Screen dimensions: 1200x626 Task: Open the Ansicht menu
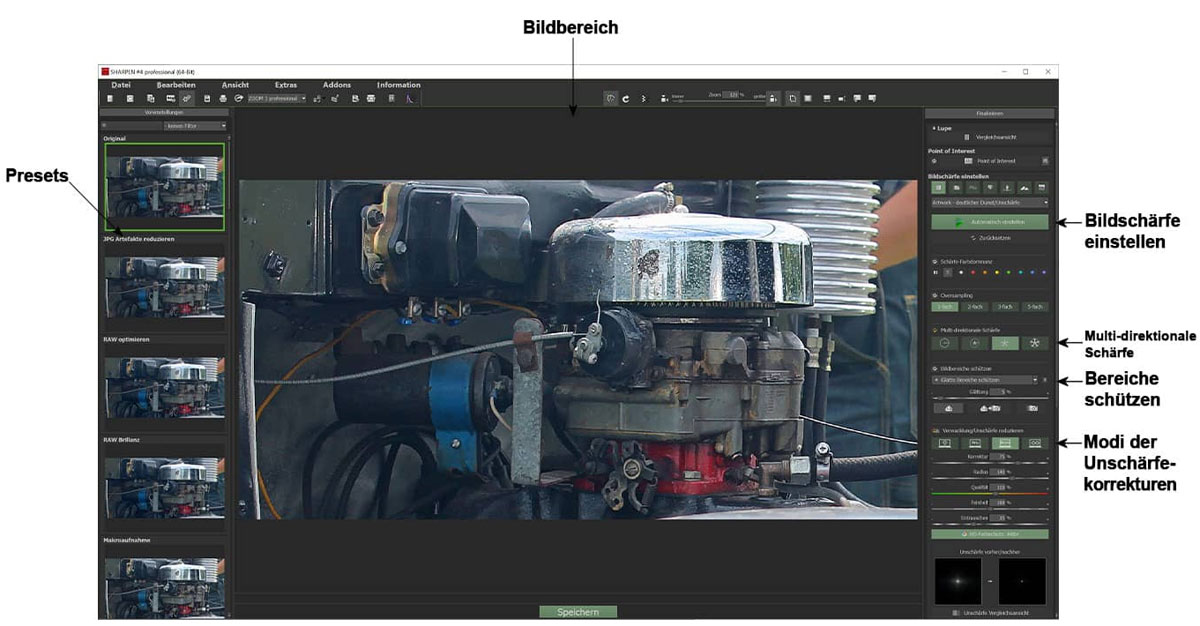[235, 85]
